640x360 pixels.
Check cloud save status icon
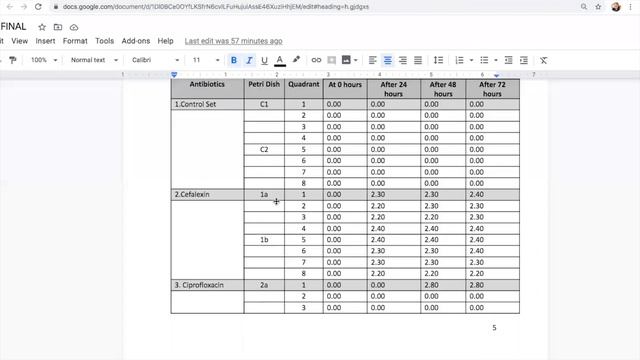[74, 27]
